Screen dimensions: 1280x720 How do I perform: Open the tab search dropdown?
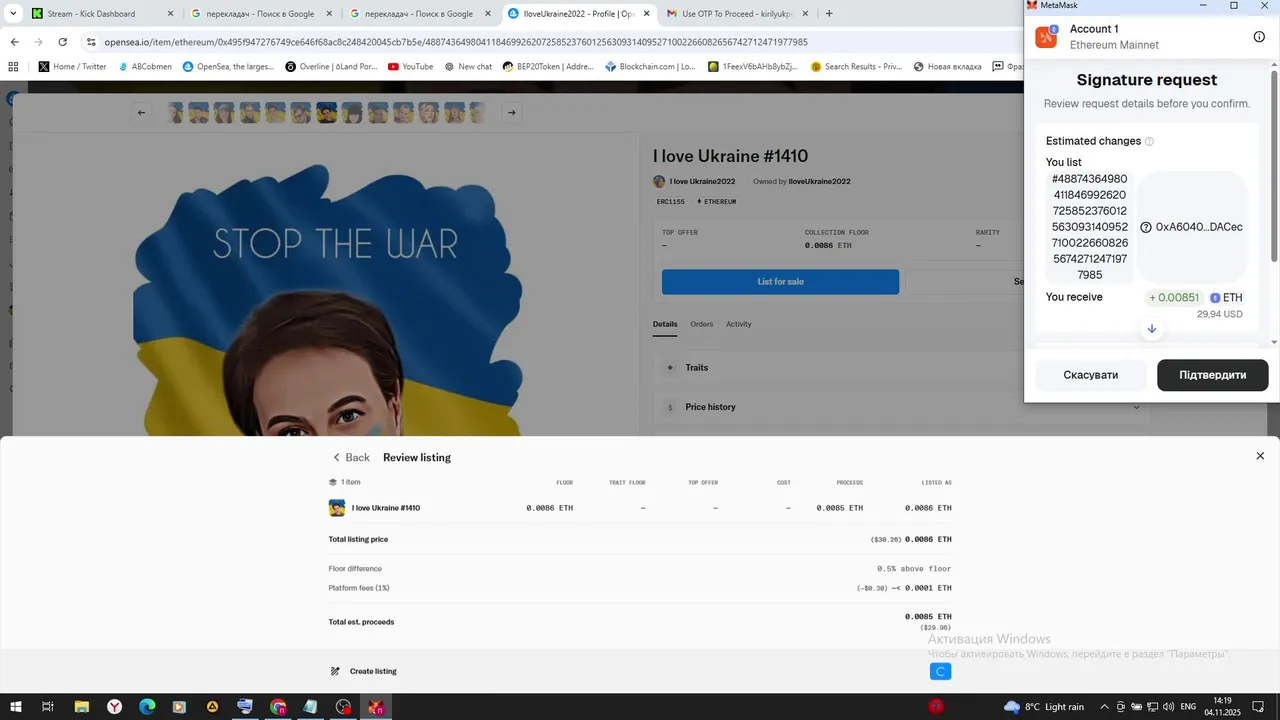13,14
